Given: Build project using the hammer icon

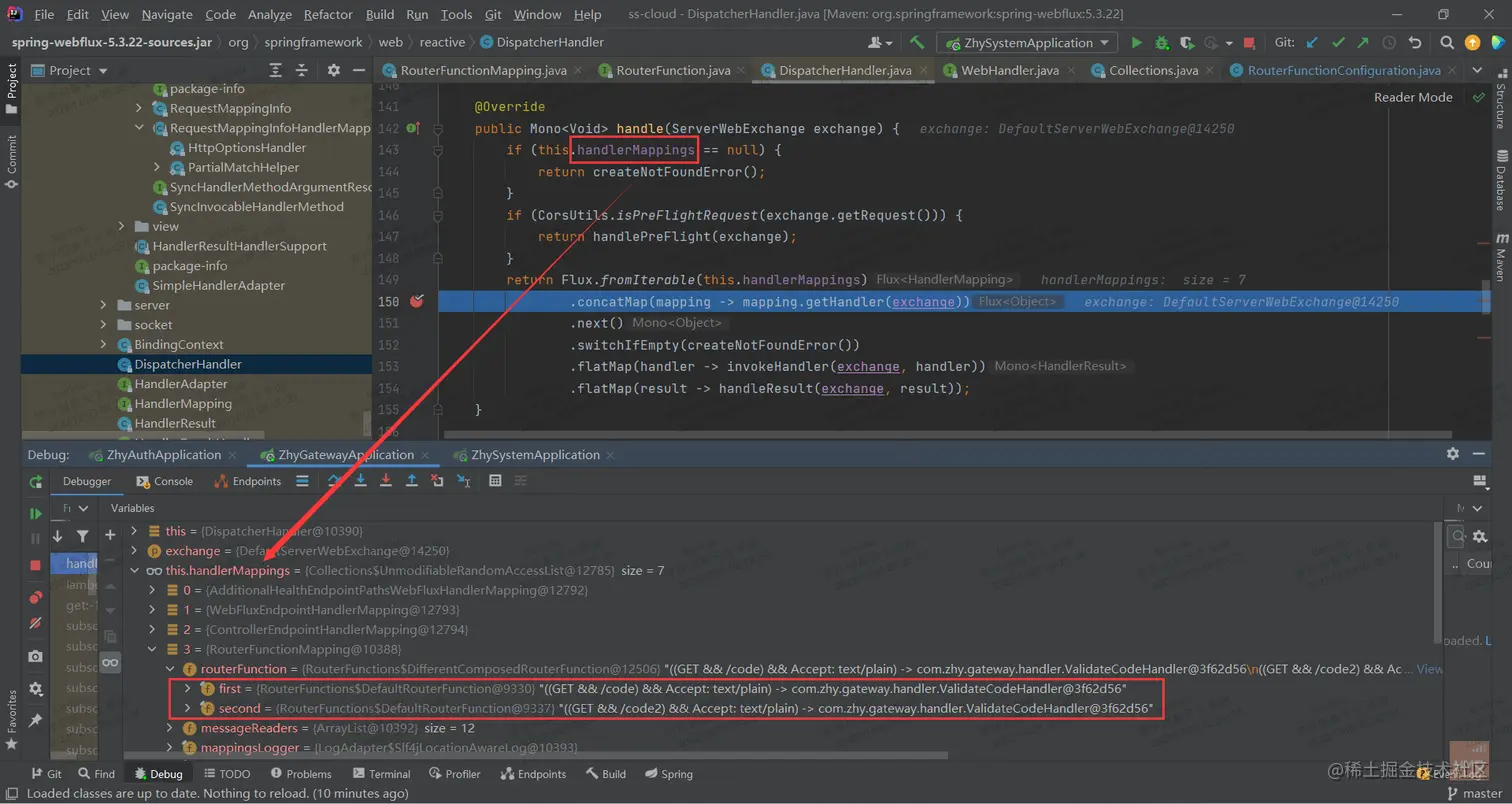Looking at the screenshot, I should pyautogui.click(x=917, y=43).
